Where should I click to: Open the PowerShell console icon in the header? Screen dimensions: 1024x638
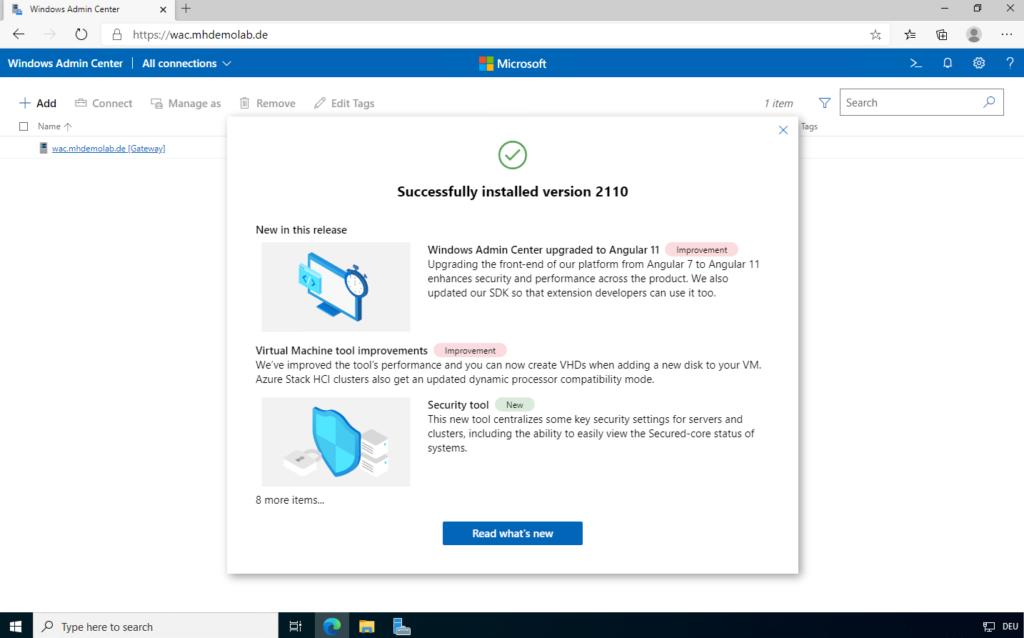(x=915, y=62)
